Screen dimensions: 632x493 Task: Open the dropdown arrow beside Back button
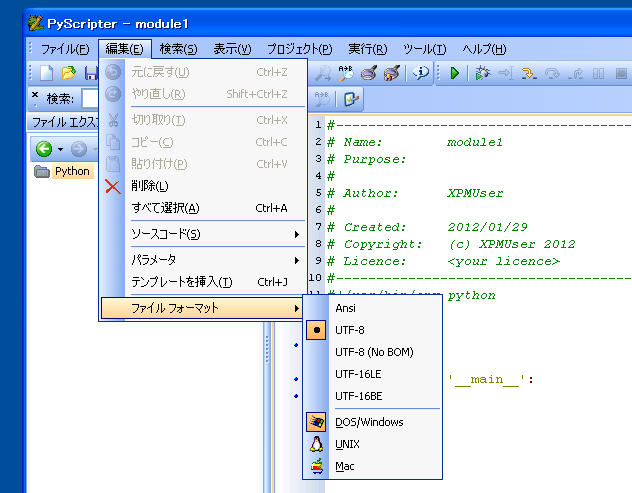(x=60, y=149)
